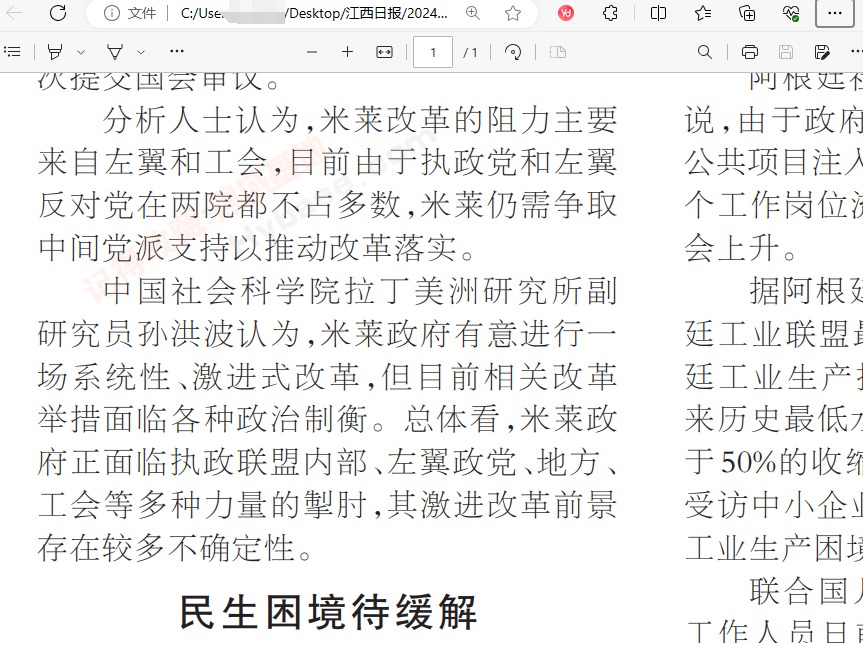This screenshot has width=864, height=646.
Task: Open the Favorites list icon
Action: [x=703, y=13]
